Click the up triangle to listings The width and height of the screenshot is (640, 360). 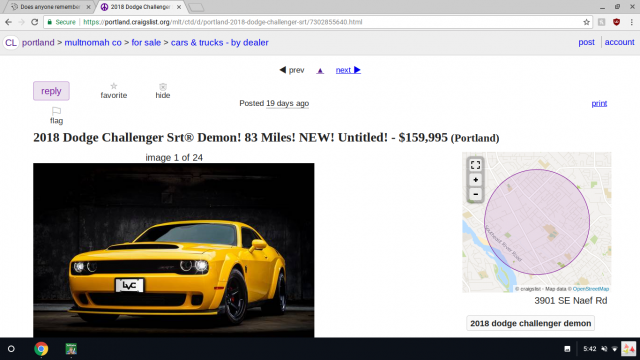click(x=320, y=71)
